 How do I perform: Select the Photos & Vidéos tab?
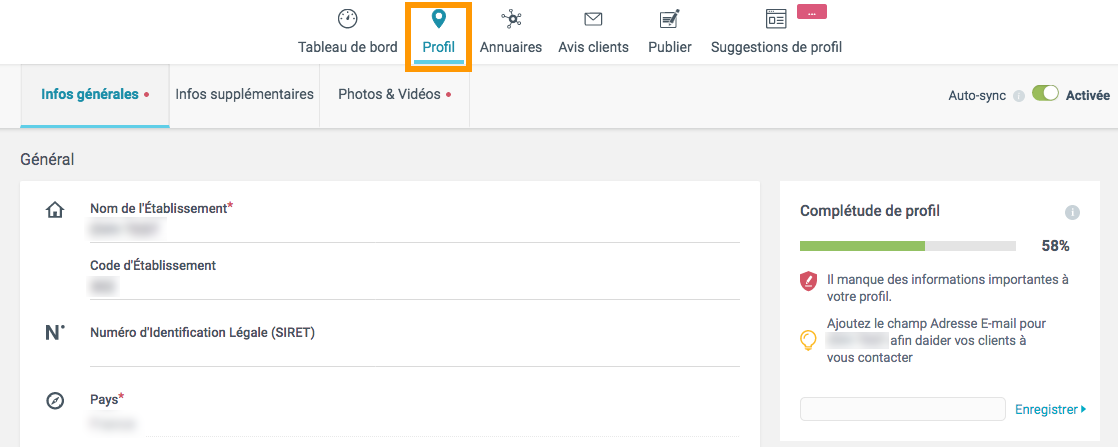[x=394, y=95]
